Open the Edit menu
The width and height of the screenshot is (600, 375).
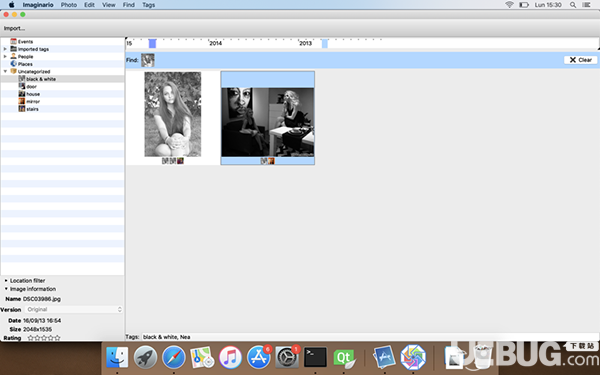click(89, 5)
